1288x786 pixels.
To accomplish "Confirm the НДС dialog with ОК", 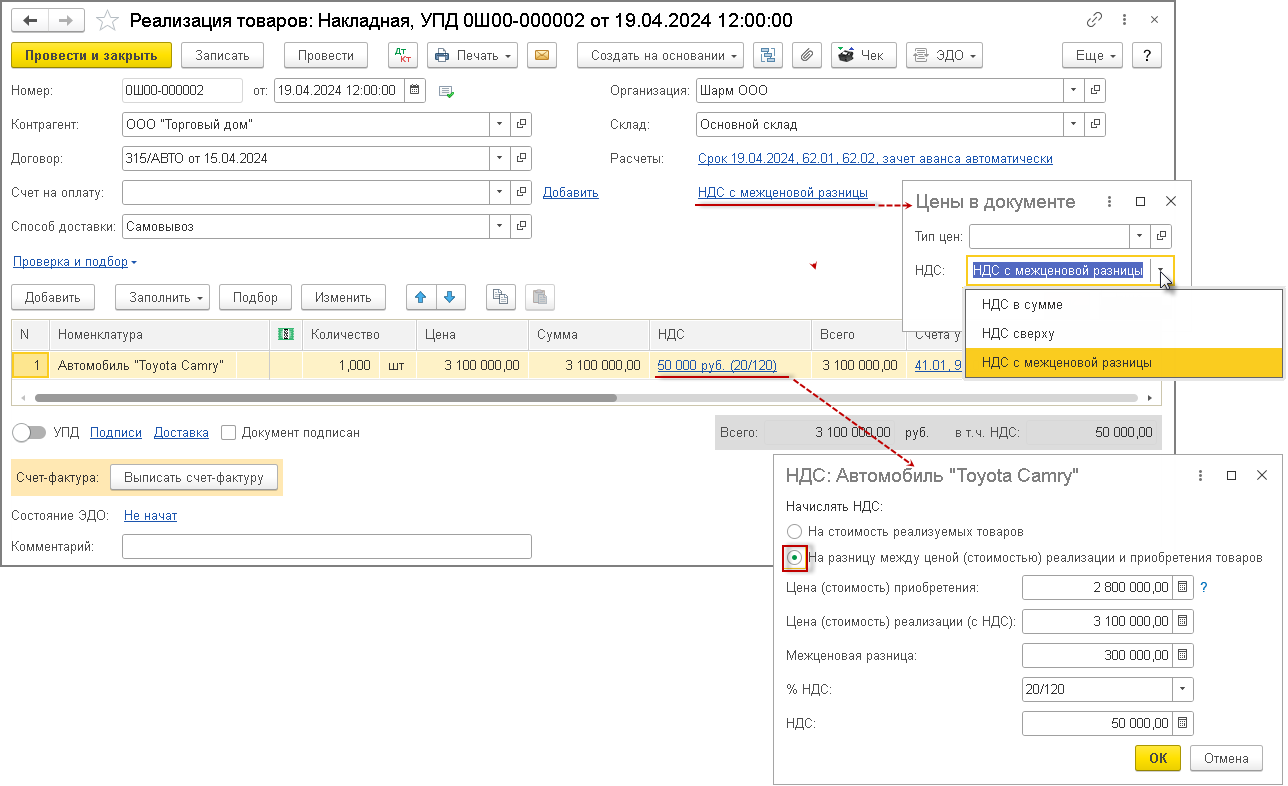I will click(x=1158, y=758).
